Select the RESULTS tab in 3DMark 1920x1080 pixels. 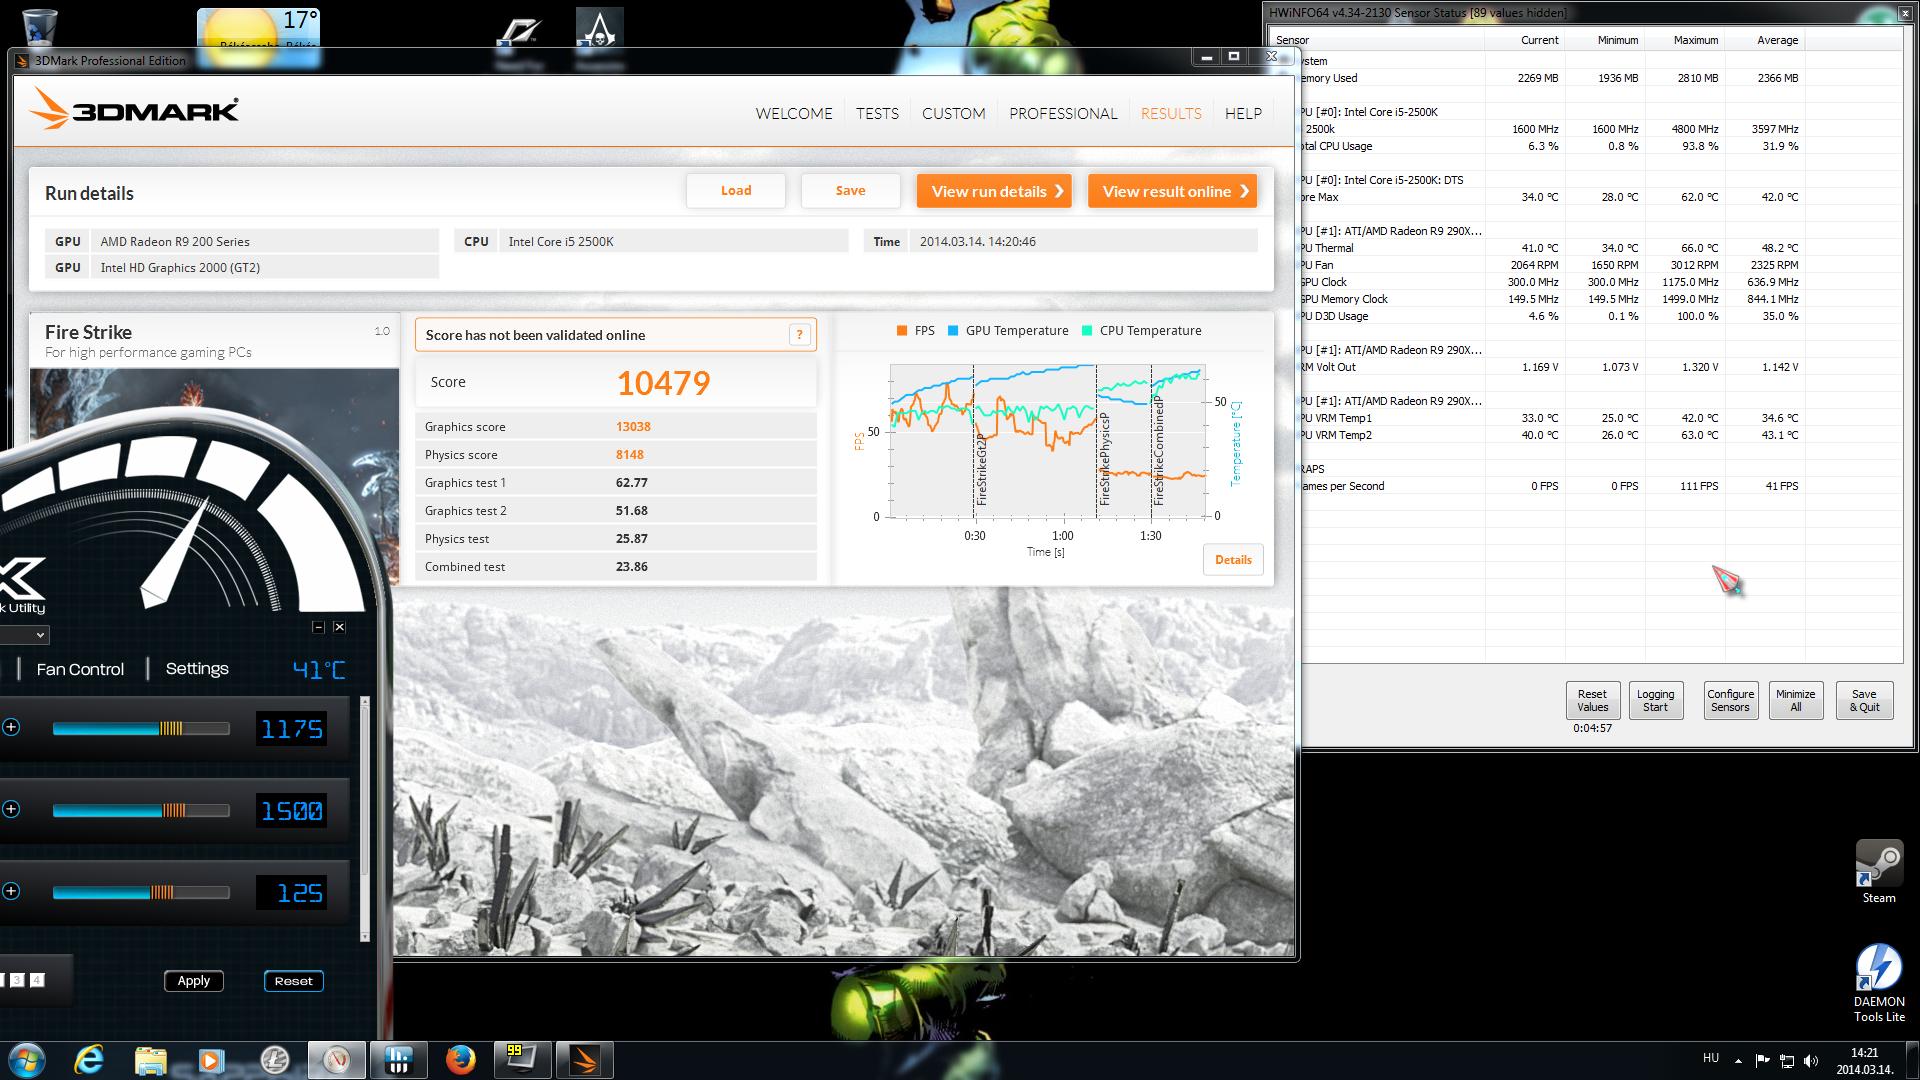pyautogui.click(x=1171, y=113)
